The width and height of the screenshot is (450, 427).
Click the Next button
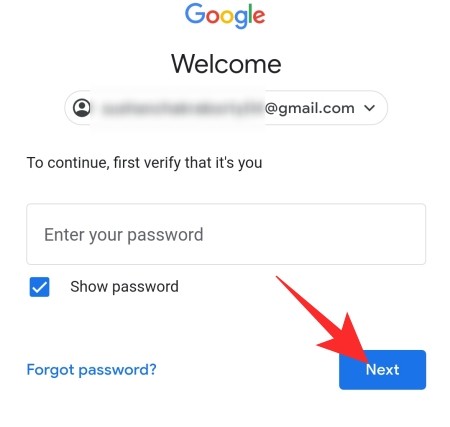click(382, 370)
